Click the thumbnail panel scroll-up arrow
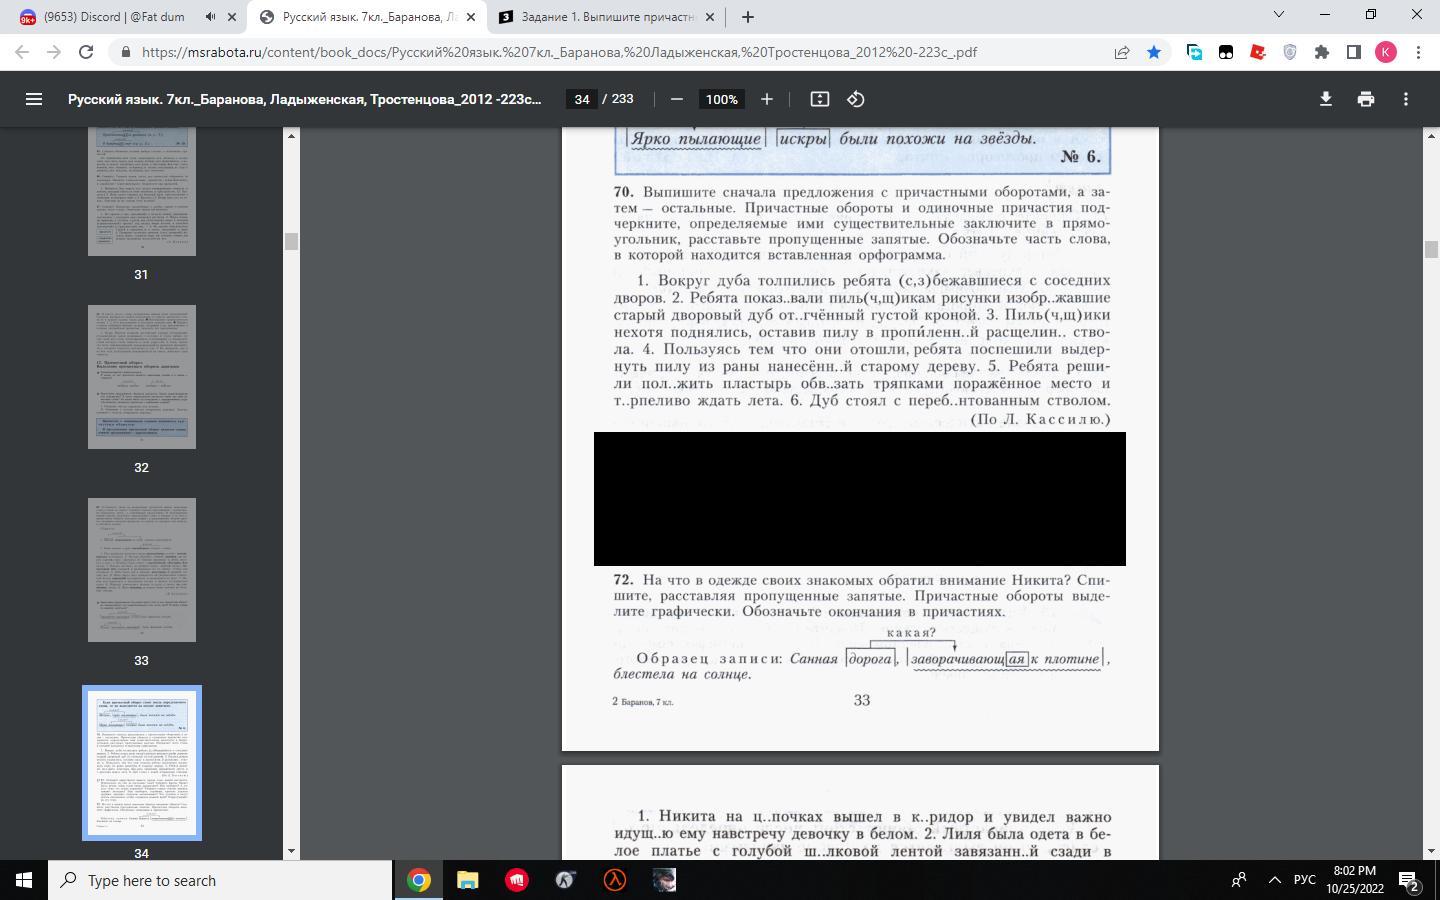The image size is (1440, 900). (x=292, y=135)
